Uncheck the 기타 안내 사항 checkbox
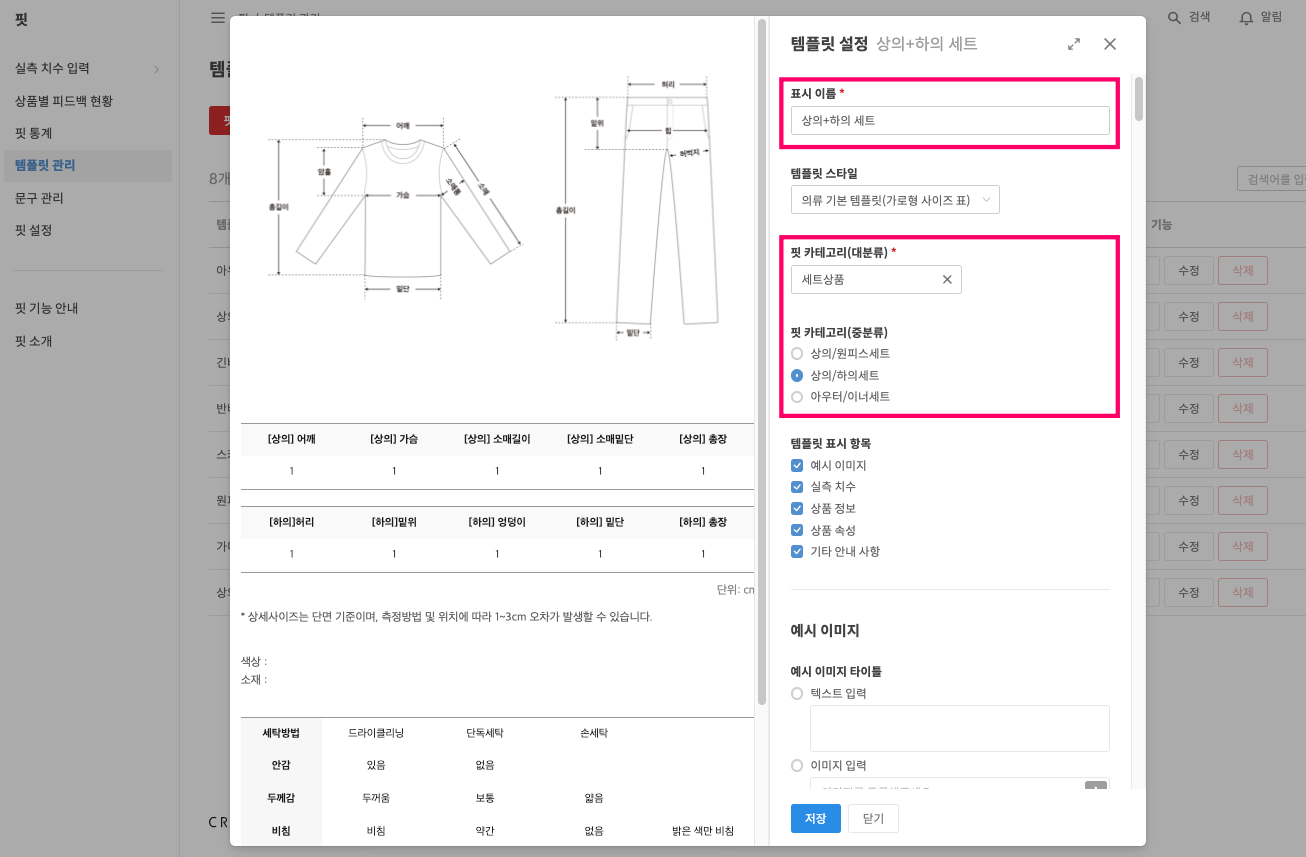Viewport: 1306px width, 857px height. [x=797, y=551]
